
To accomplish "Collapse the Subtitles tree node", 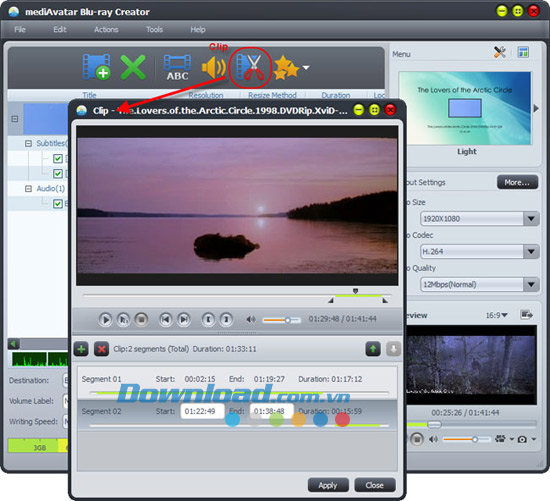I will 28,143.
